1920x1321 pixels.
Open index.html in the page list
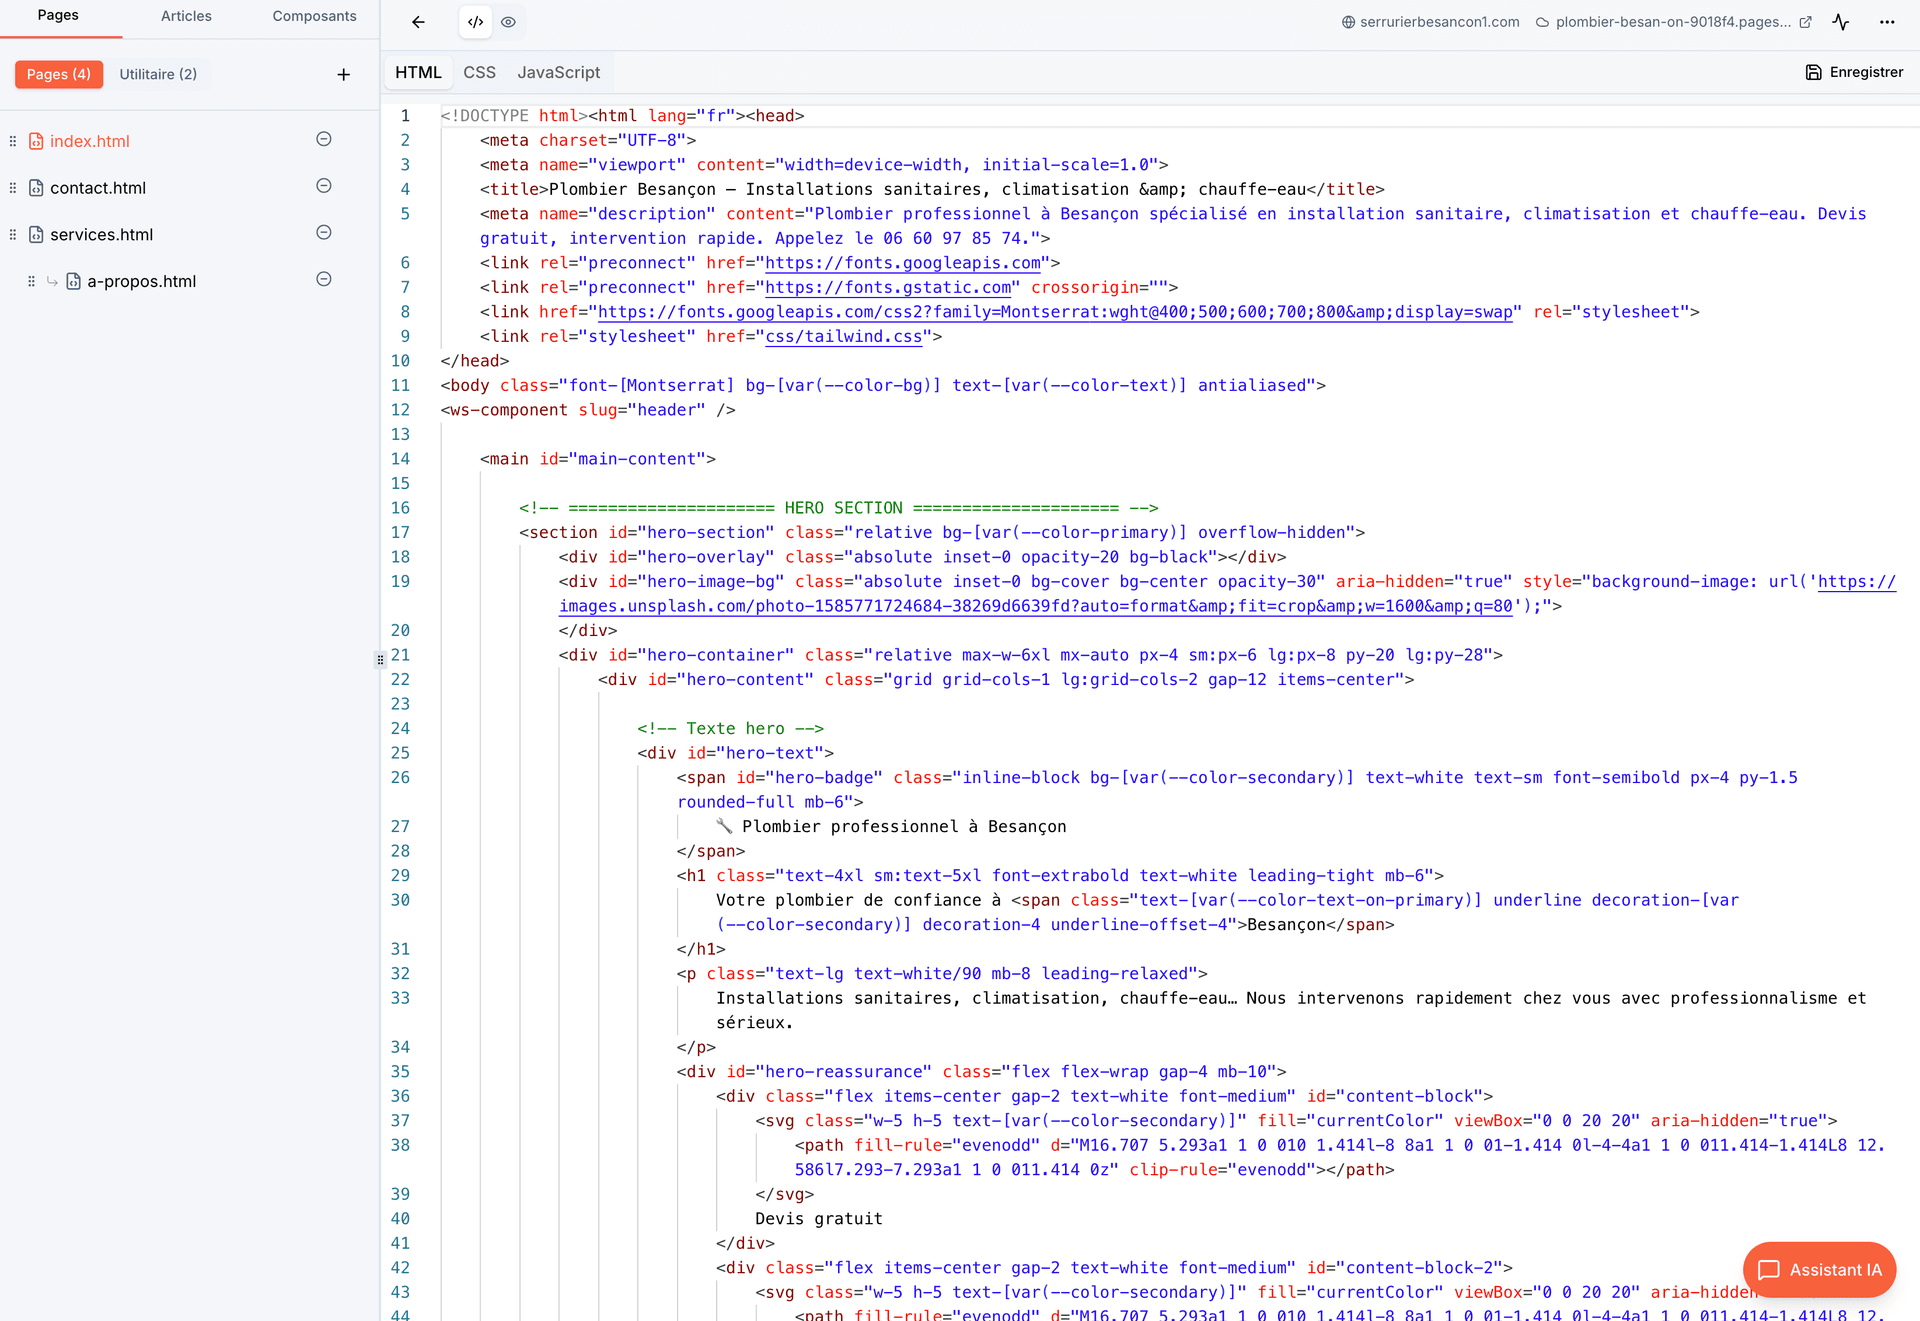click(90, 141)
